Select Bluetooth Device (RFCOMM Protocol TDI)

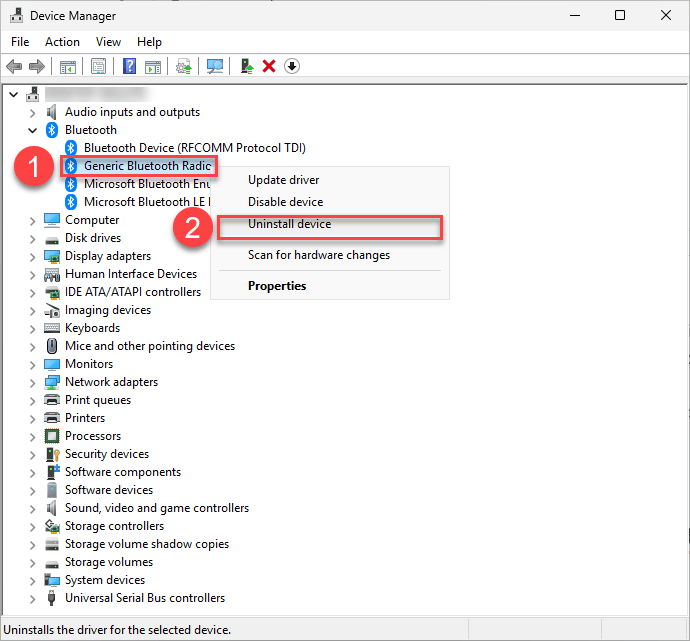194,148
